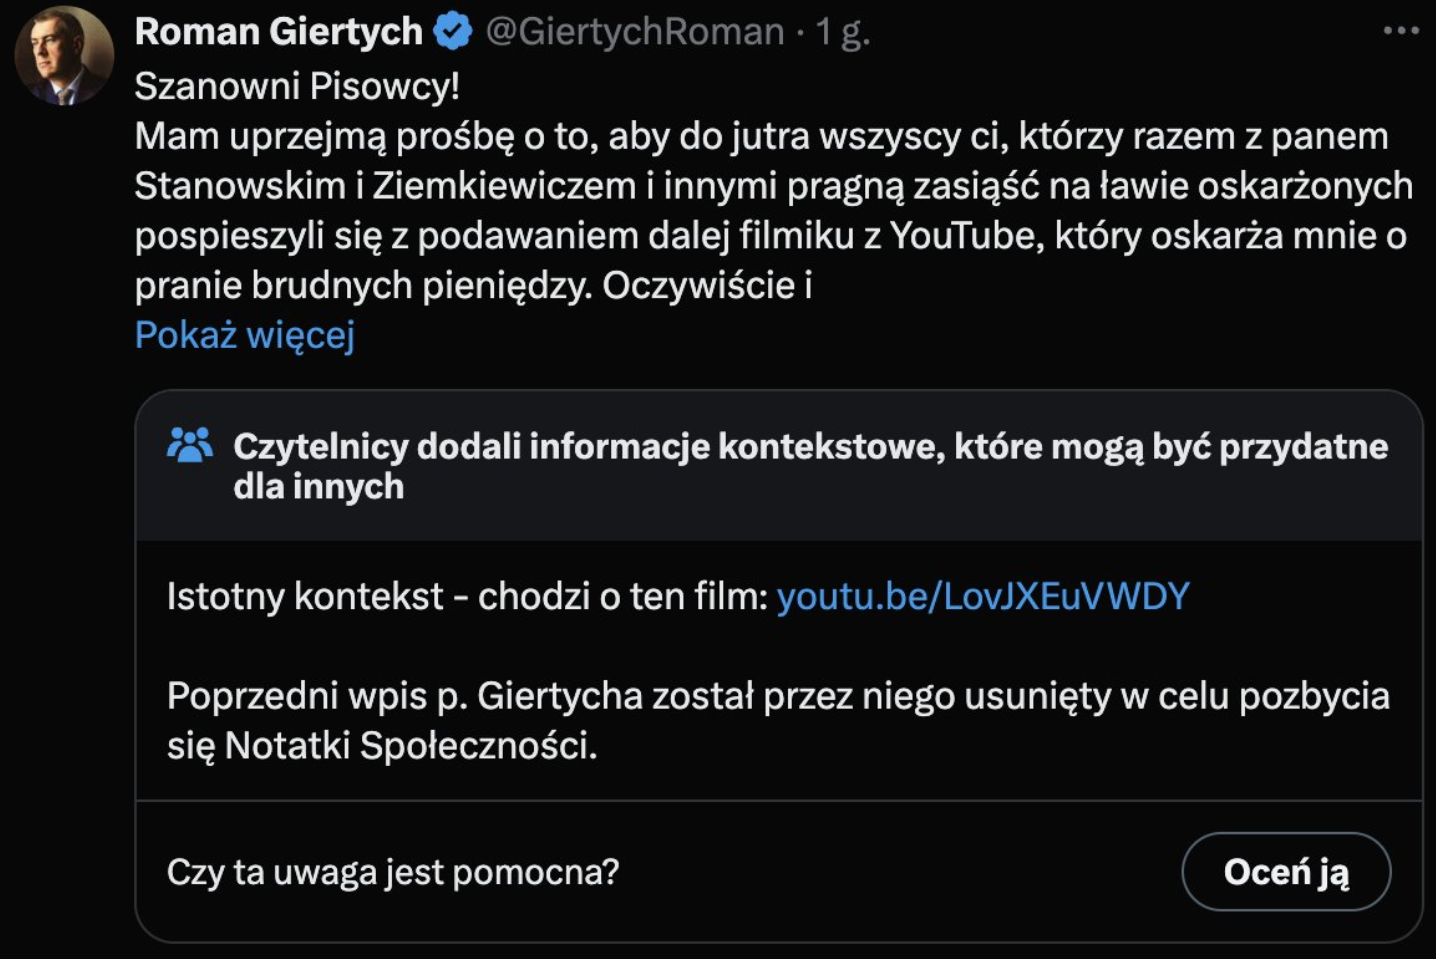Viewport: 1436px width, 959px height.
Task: Click the "Istotny kontekst" note text
Action: click(466, 596)
